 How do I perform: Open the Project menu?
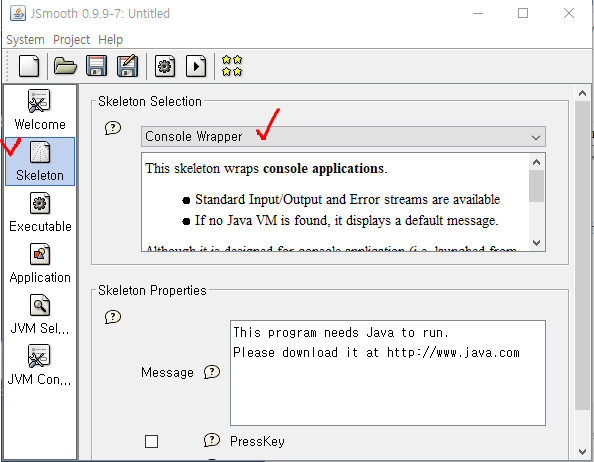pyautogui.click(x=71, y=39)
